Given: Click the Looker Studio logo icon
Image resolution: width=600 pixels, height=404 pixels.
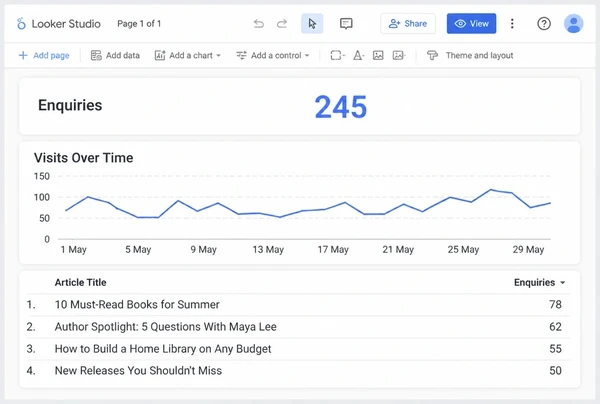Looking at the screenshot, I should tap(21, 24).
